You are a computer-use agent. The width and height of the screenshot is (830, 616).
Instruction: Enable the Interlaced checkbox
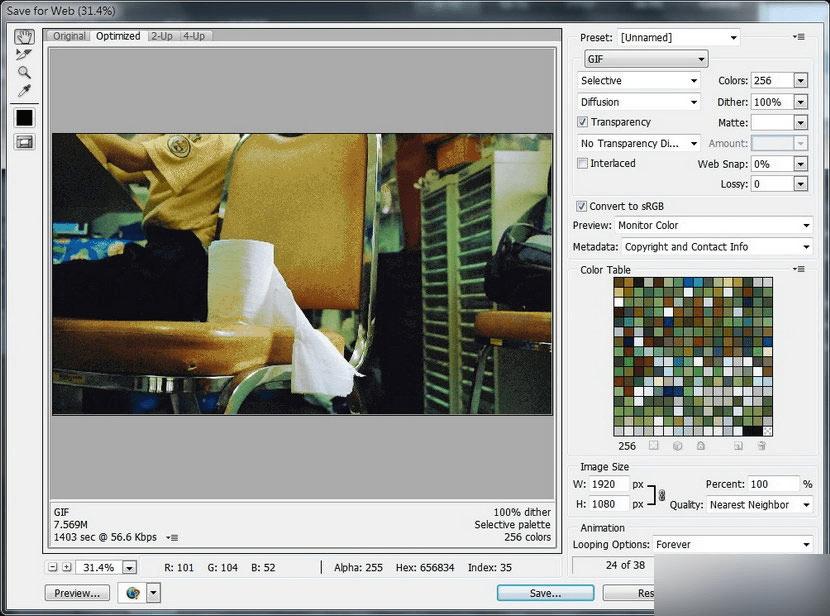[x=582, y=163]
